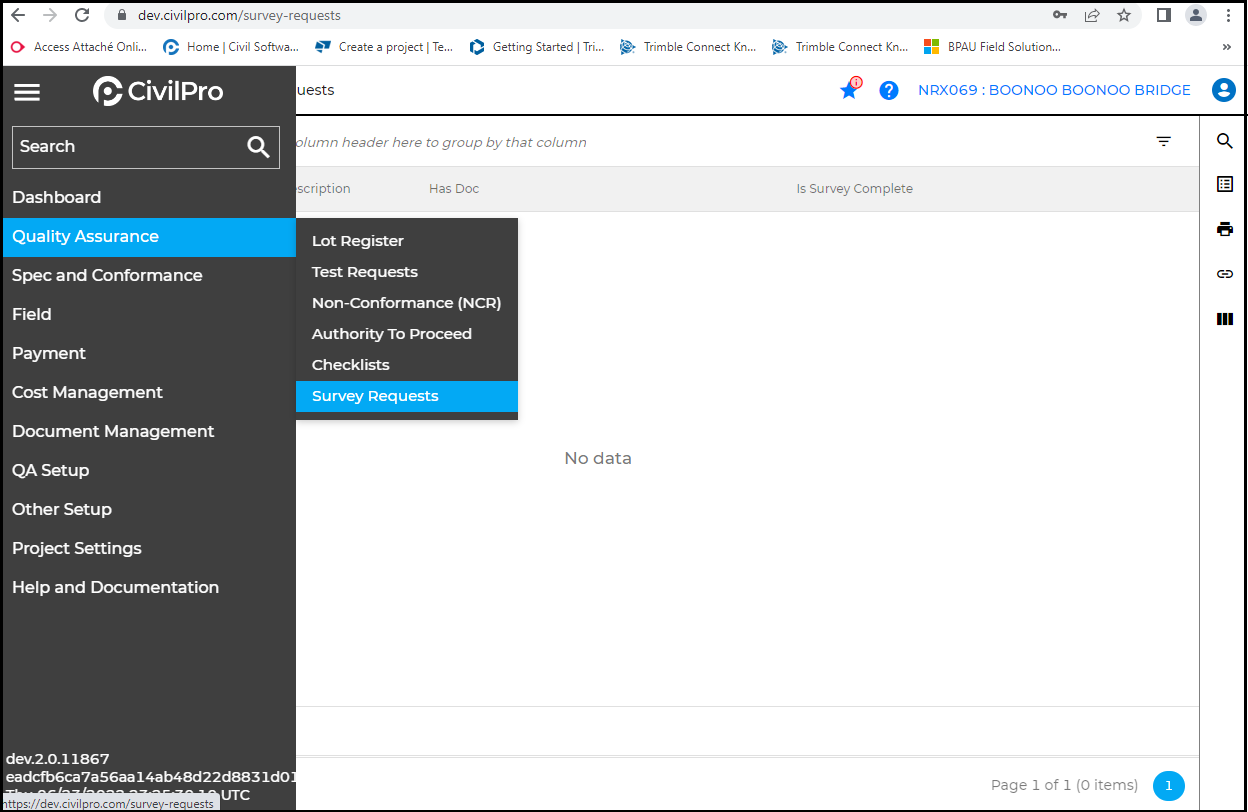Open favourites star icon with notification

tap(849, 90)
